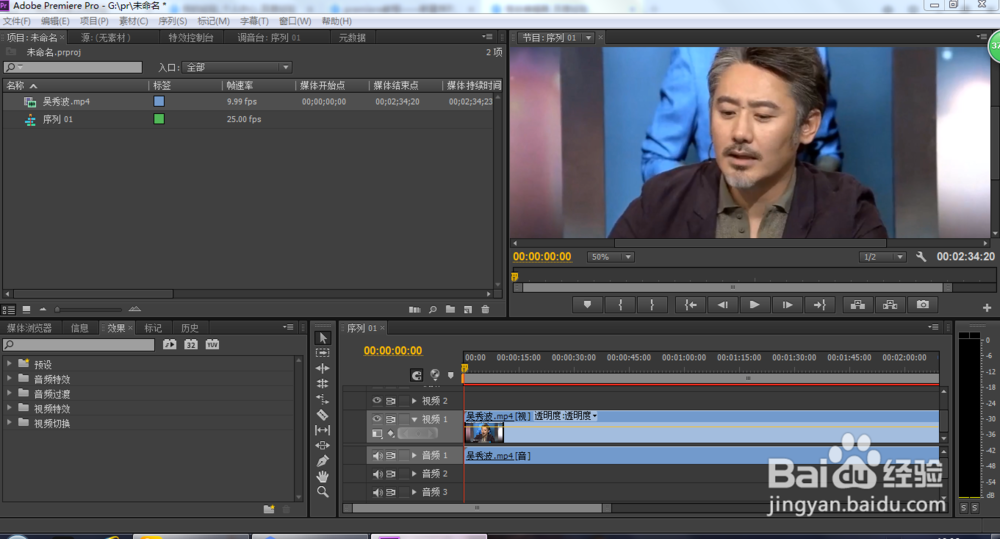Select the Pen tool
Viewport: 1000px width, 539px height.
[x=323, y=461]
